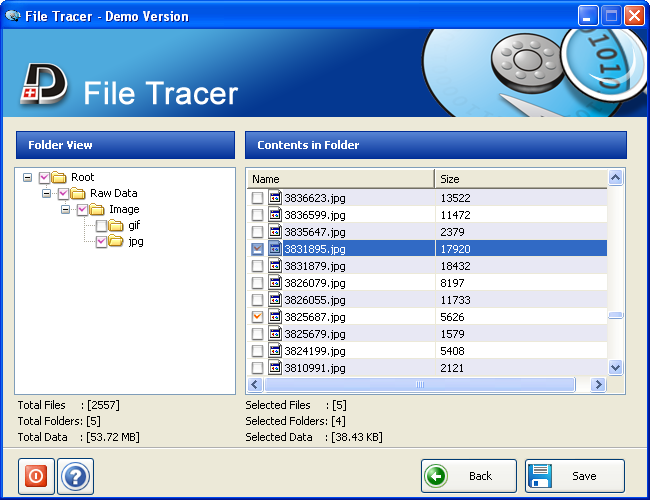Viewport: 650px width, 500px height.
Task: Uncheck the Root folder checkbox
Action: click(44, 178)
